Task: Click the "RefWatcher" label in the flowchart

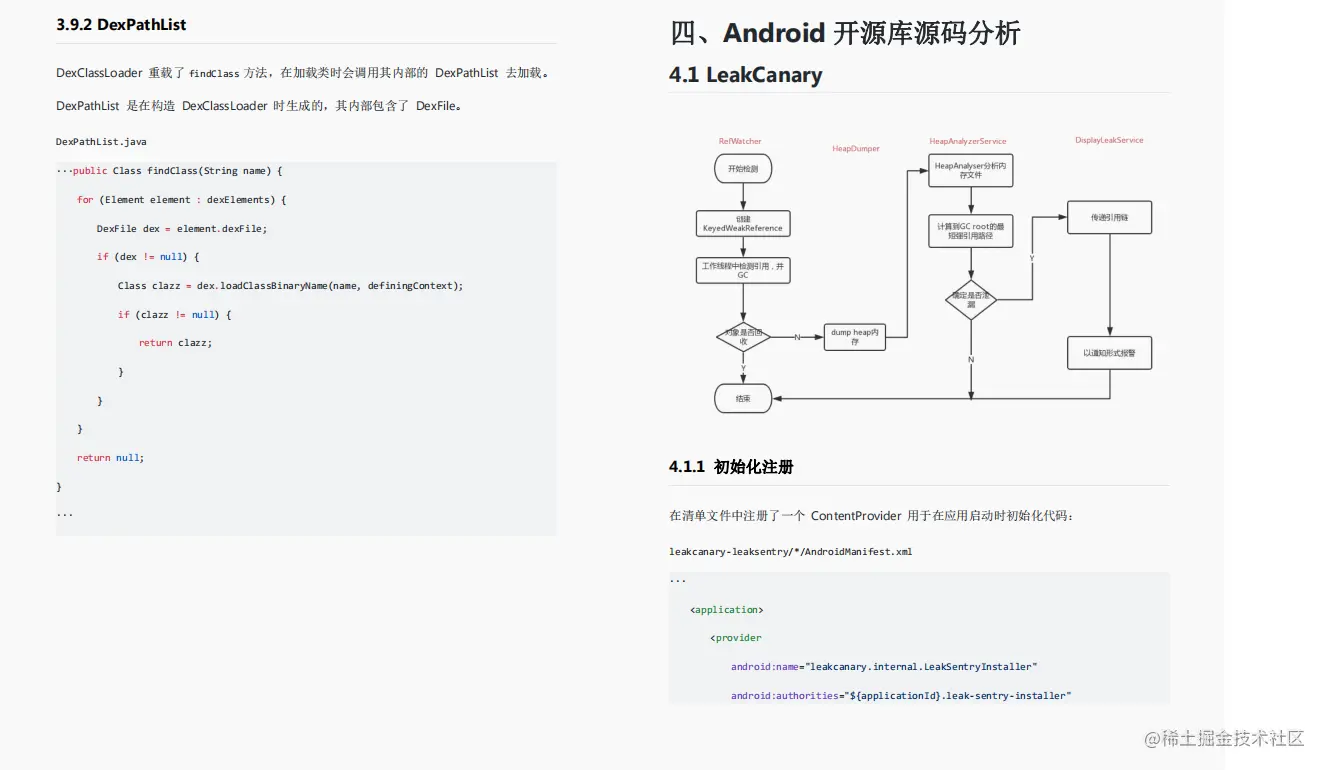Action: [740, 141]
